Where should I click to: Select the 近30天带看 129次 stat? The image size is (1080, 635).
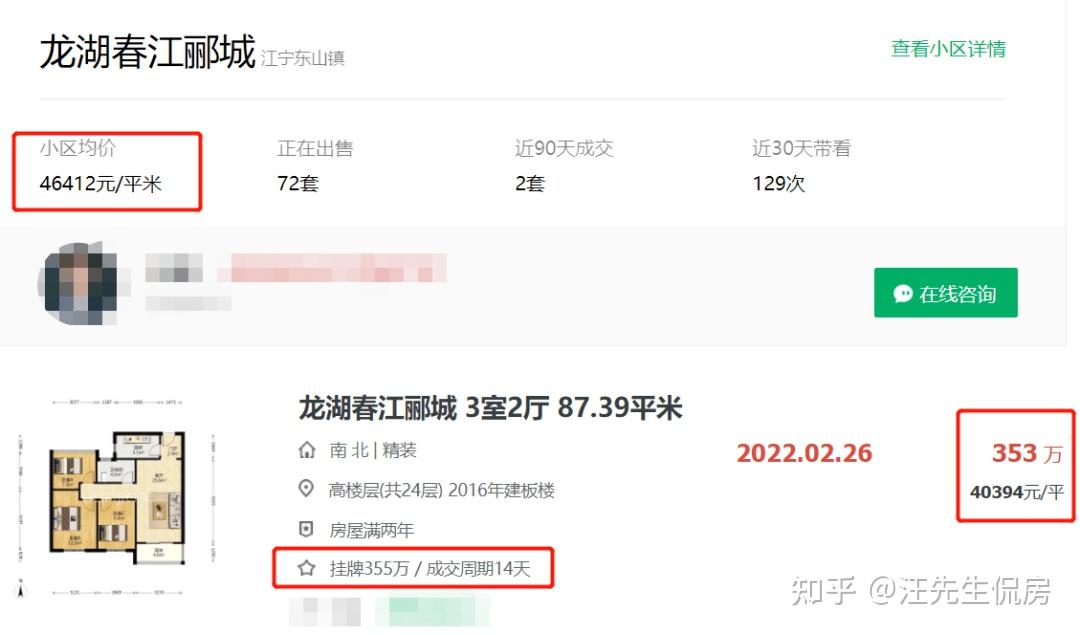coord(801,166)
